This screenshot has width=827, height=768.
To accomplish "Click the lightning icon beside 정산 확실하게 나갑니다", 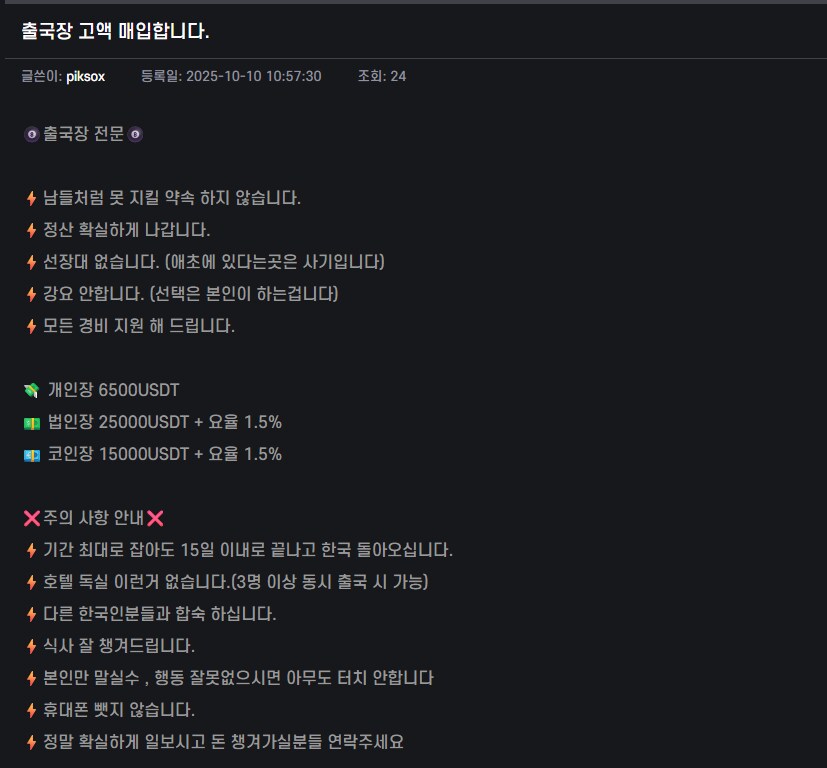I will pos(31,230).
